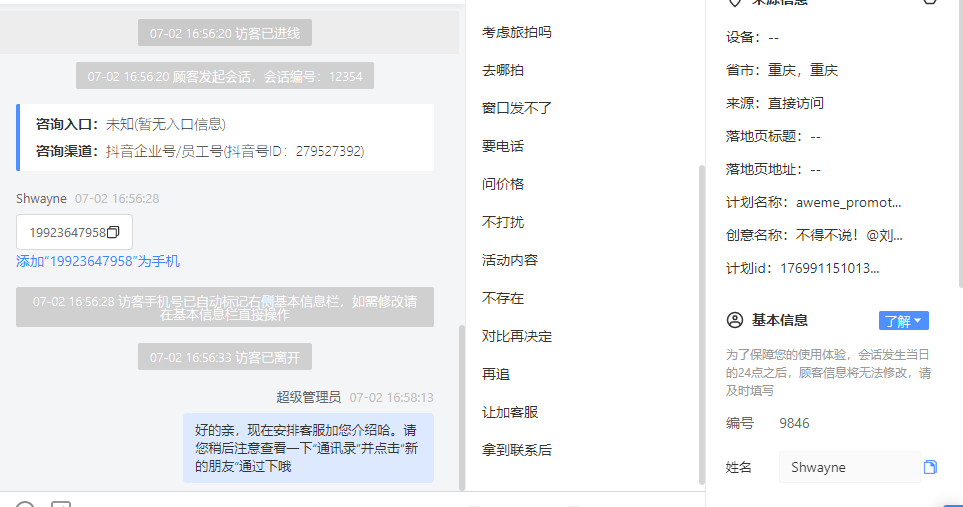Open the 了解 dropdown tag

pos(903,320)
